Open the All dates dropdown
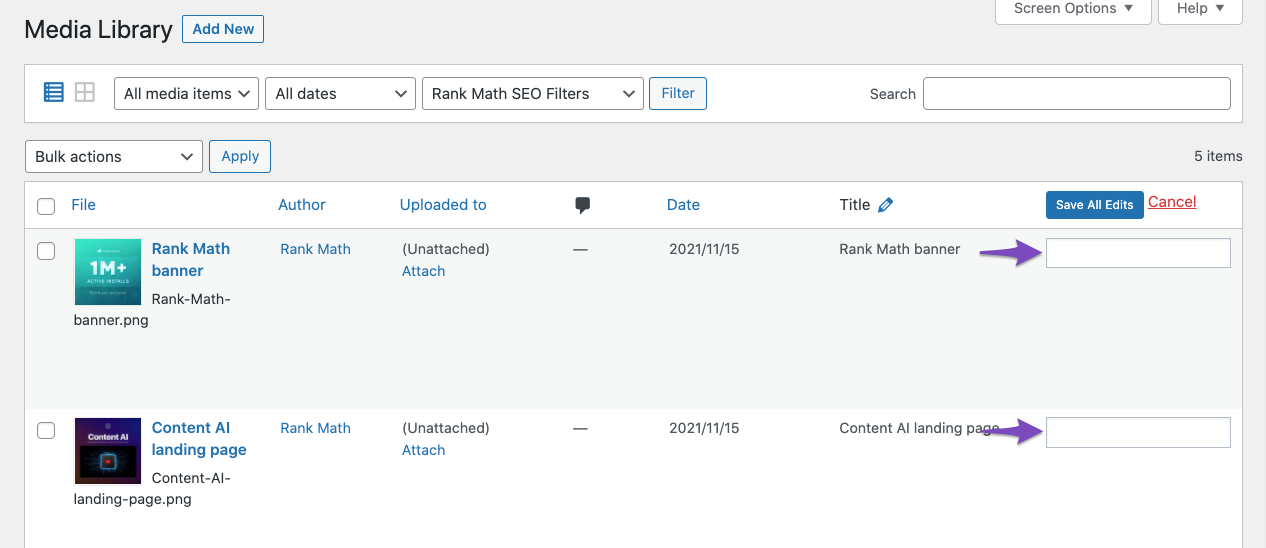This screenshot has height=548, width=1266. click(340, 93)
